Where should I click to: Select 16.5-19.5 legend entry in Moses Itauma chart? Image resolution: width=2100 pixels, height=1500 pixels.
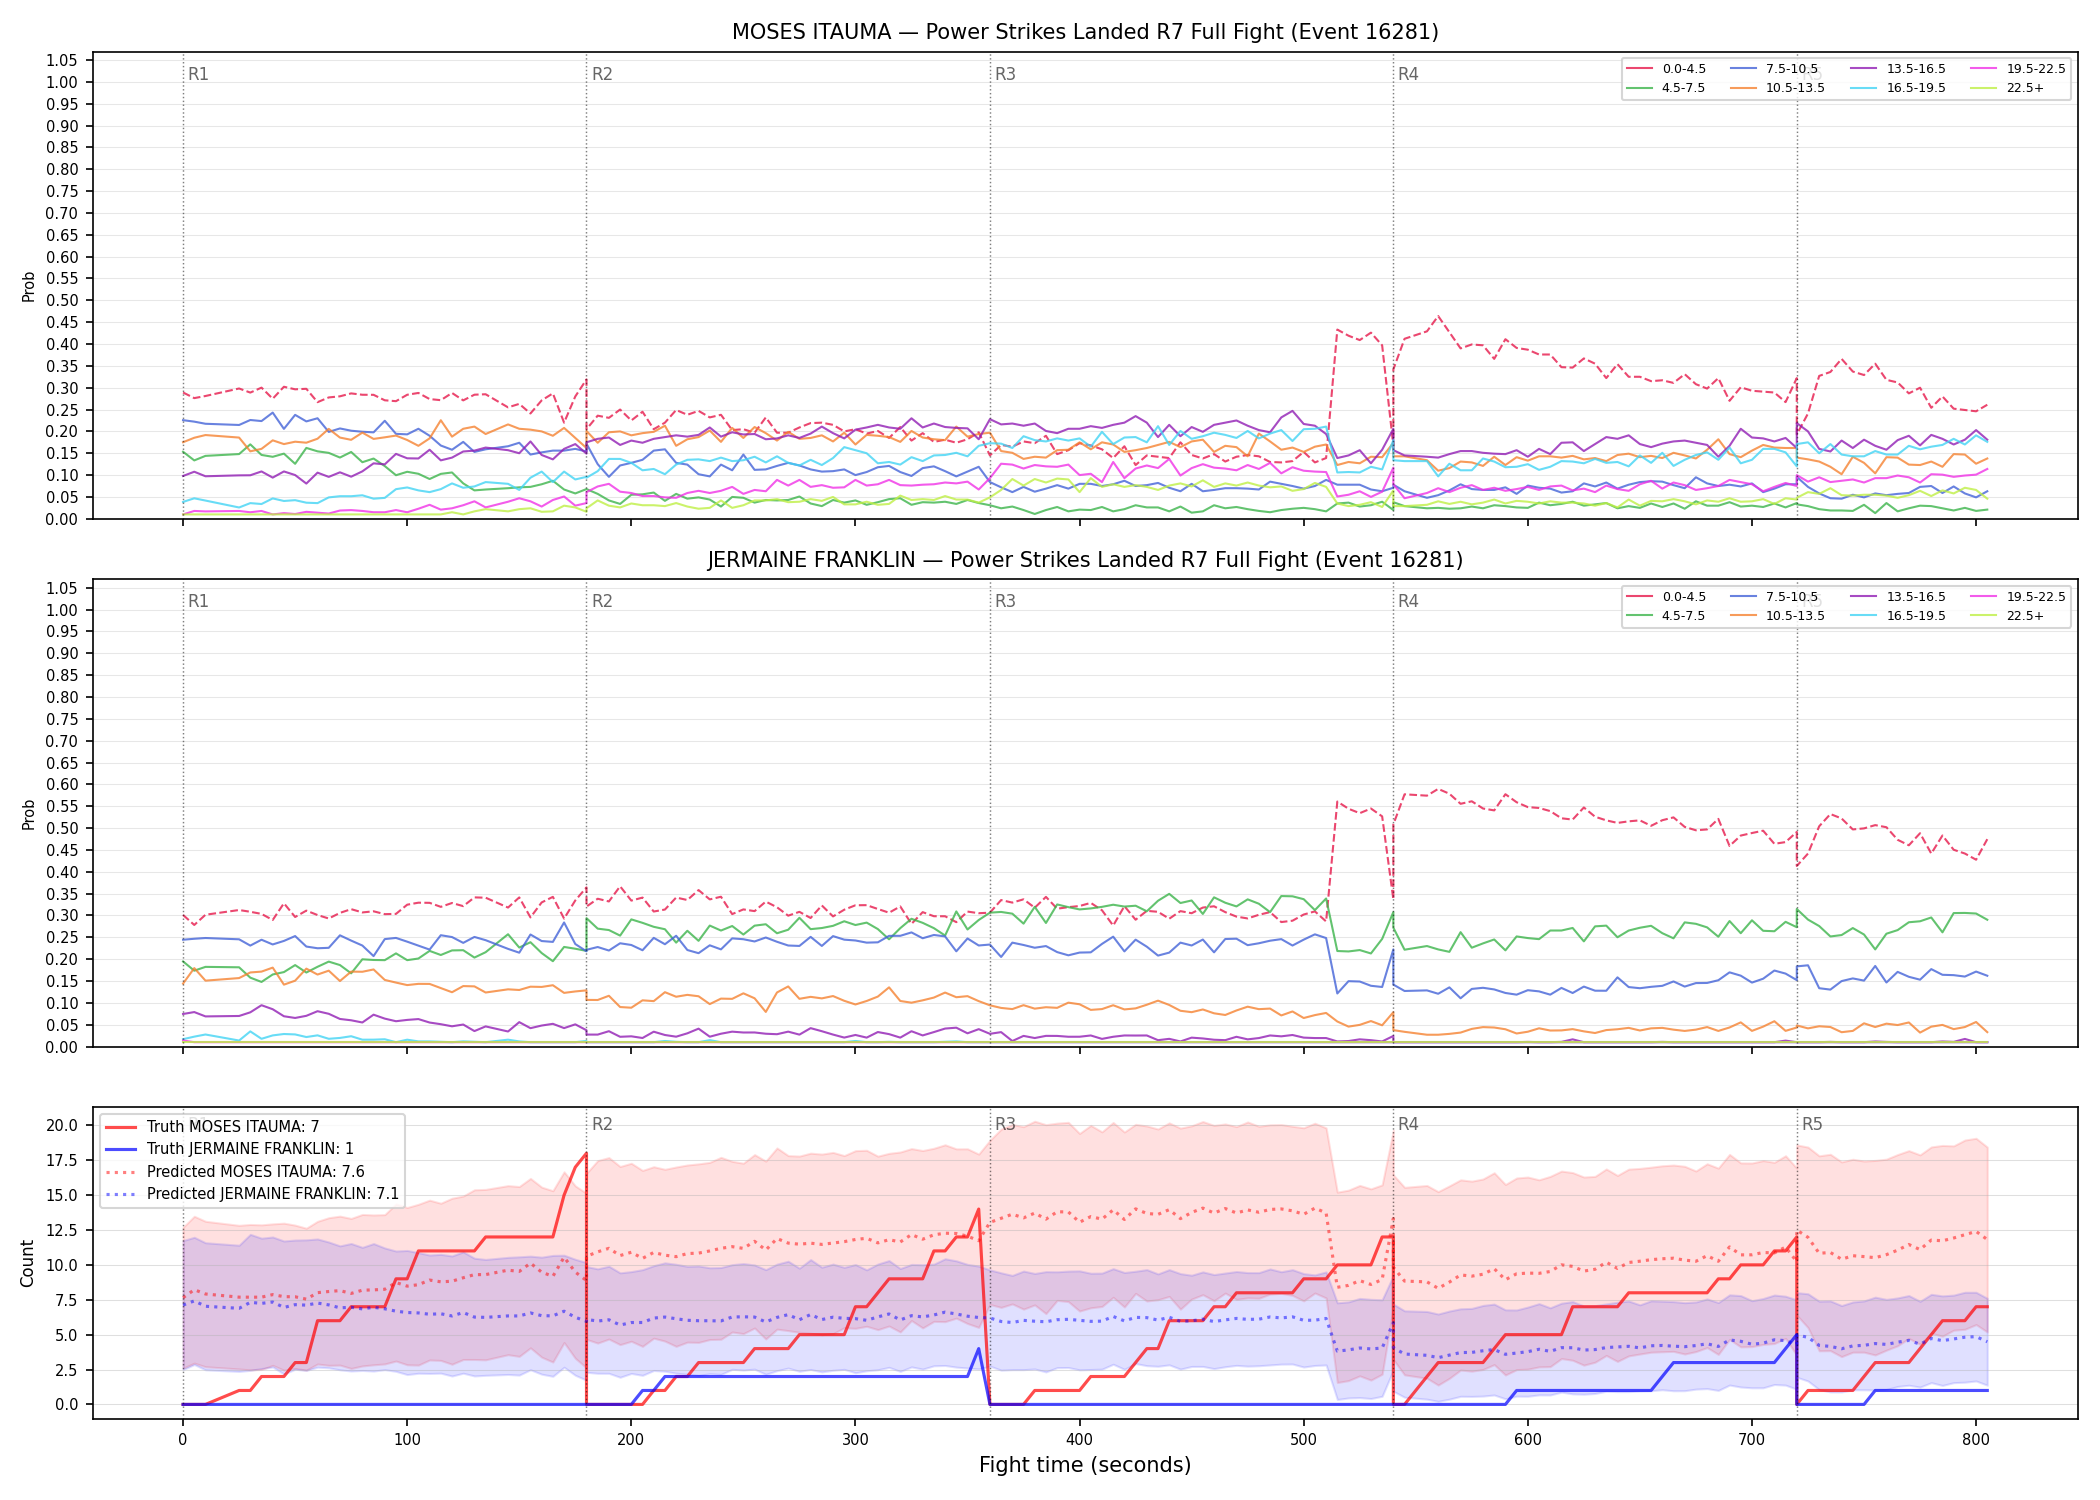(1898, 88)
